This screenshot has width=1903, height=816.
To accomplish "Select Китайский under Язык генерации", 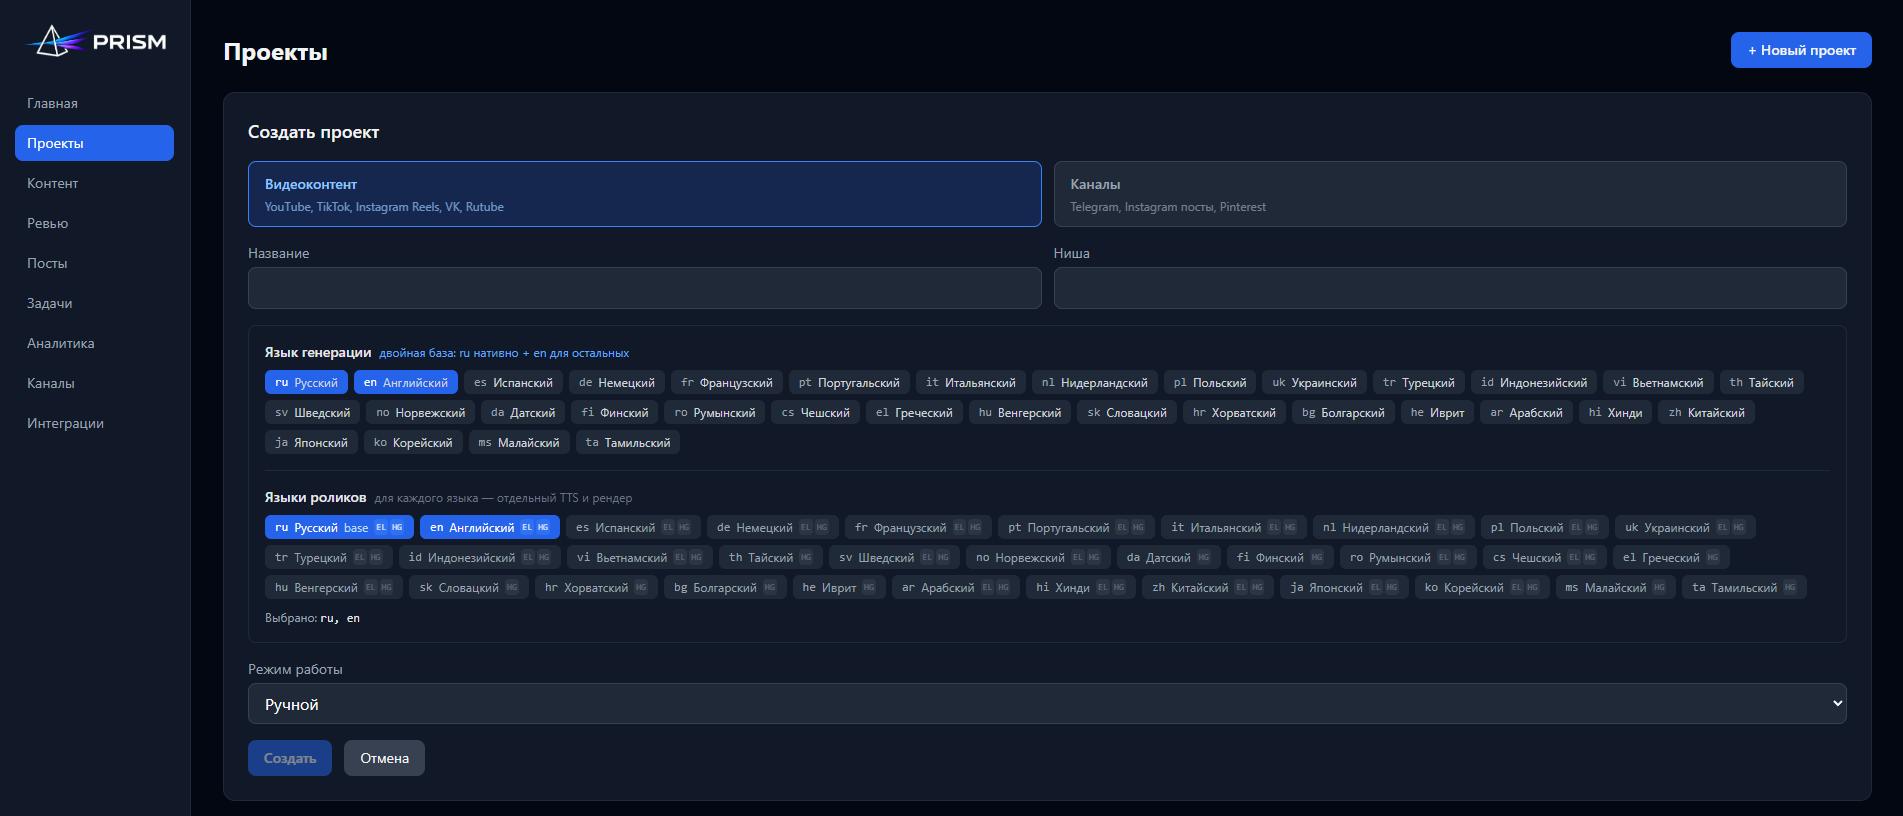I will (1707, 412).
